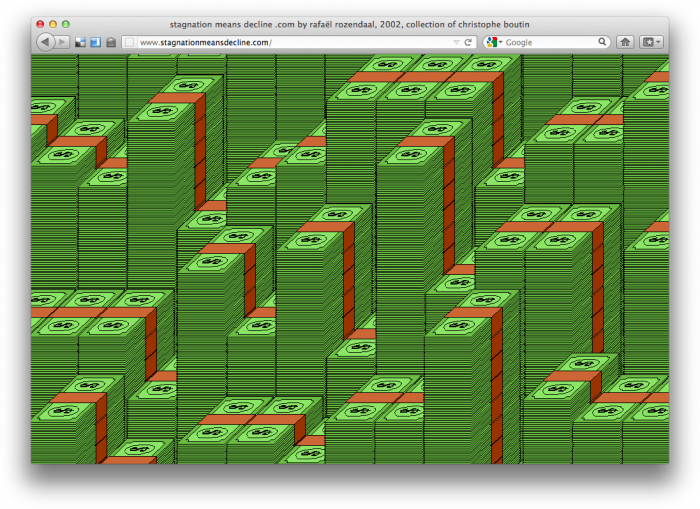Click the magnifying glass search icon
Viewport: 700px width, 509px height.
(x=602, y=42)
